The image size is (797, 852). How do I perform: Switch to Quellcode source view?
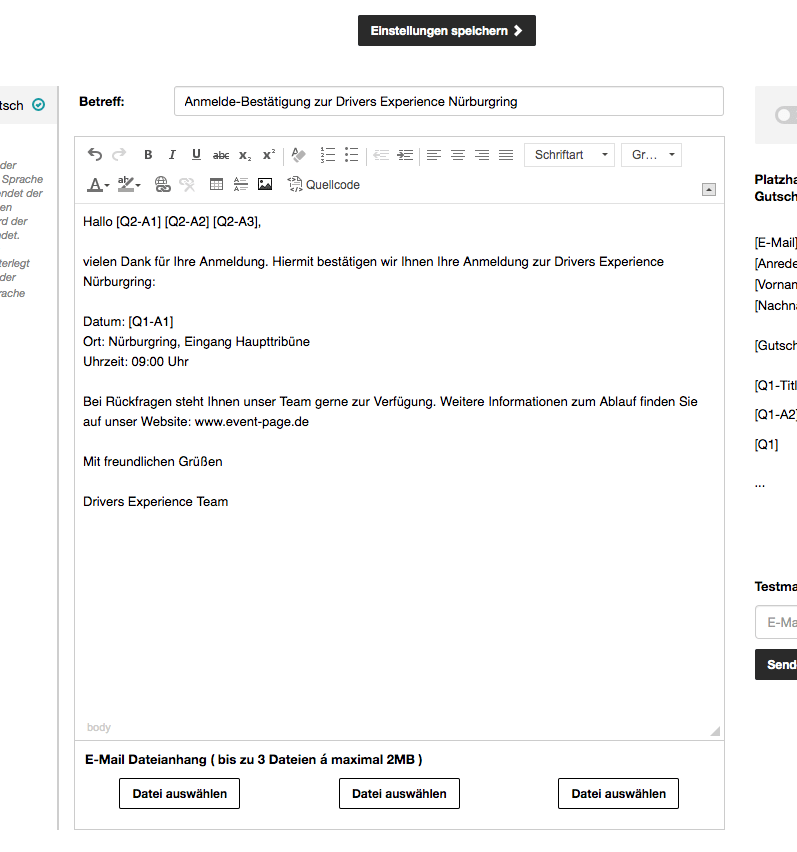click(x=324, y=185)
